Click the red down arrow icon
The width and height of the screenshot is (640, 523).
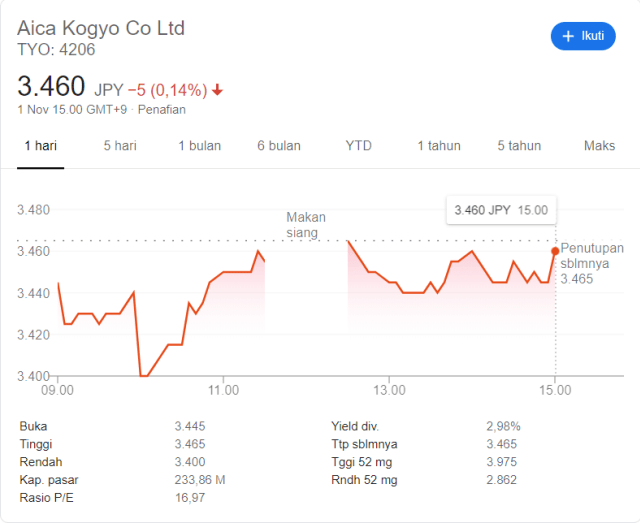pyautogui.click(x=217, y=90)
